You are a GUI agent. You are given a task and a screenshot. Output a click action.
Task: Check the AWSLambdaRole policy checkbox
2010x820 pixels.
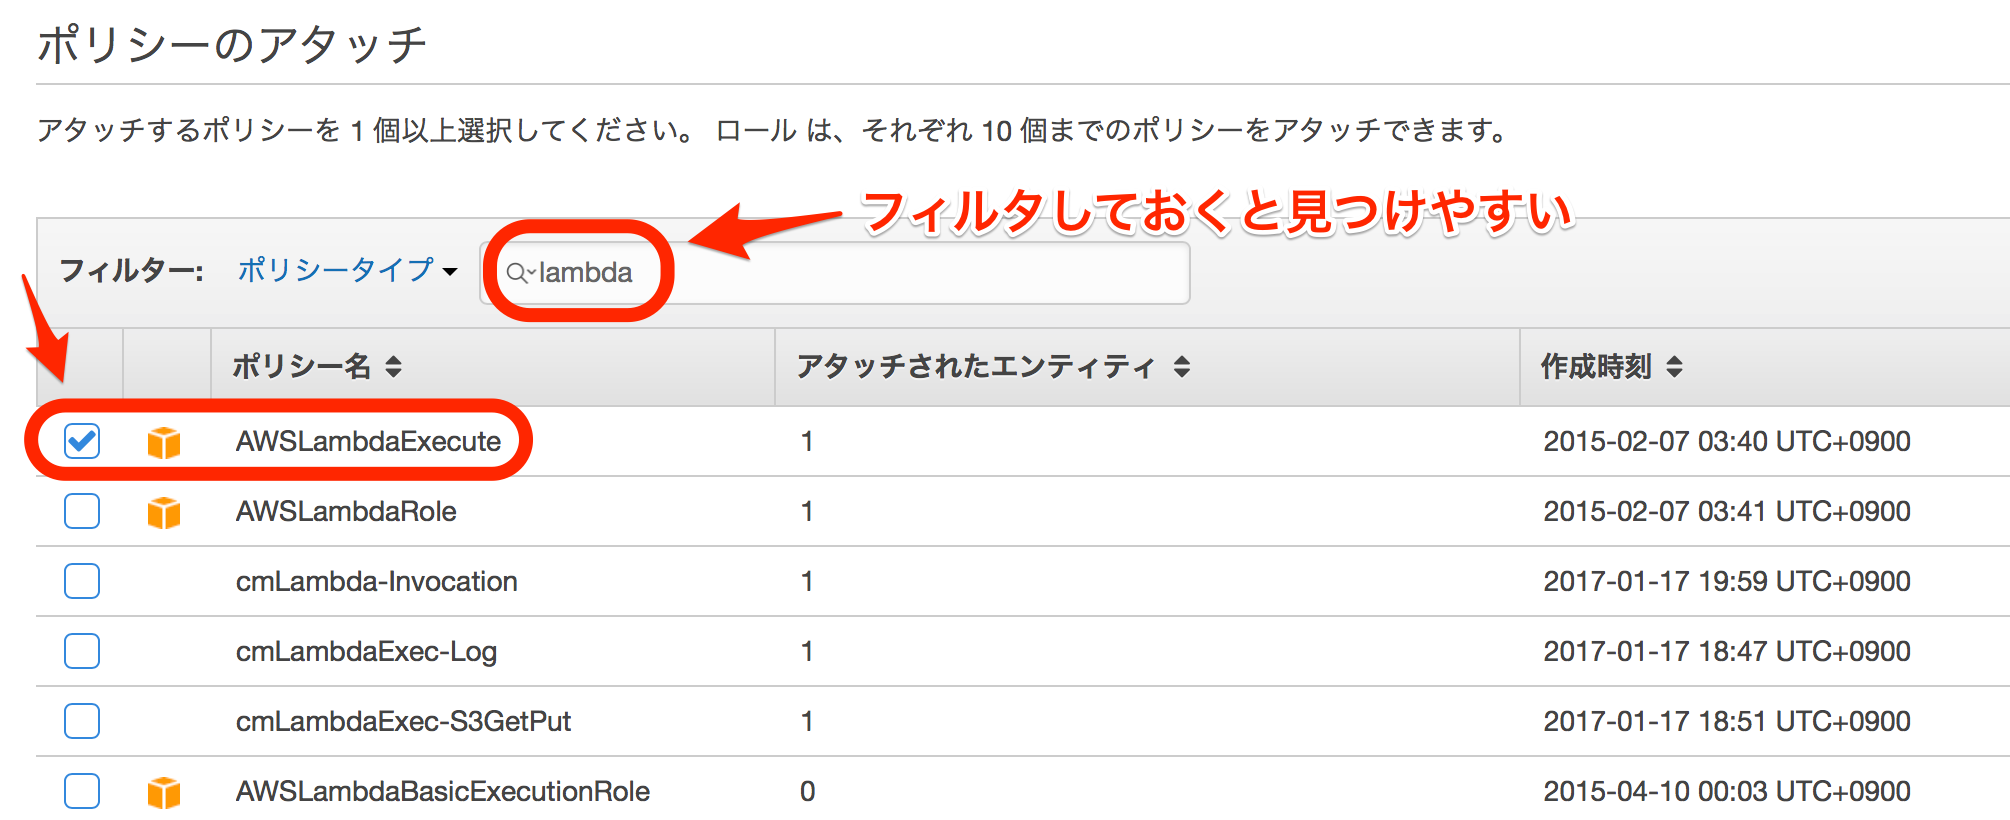coord(82,511)
